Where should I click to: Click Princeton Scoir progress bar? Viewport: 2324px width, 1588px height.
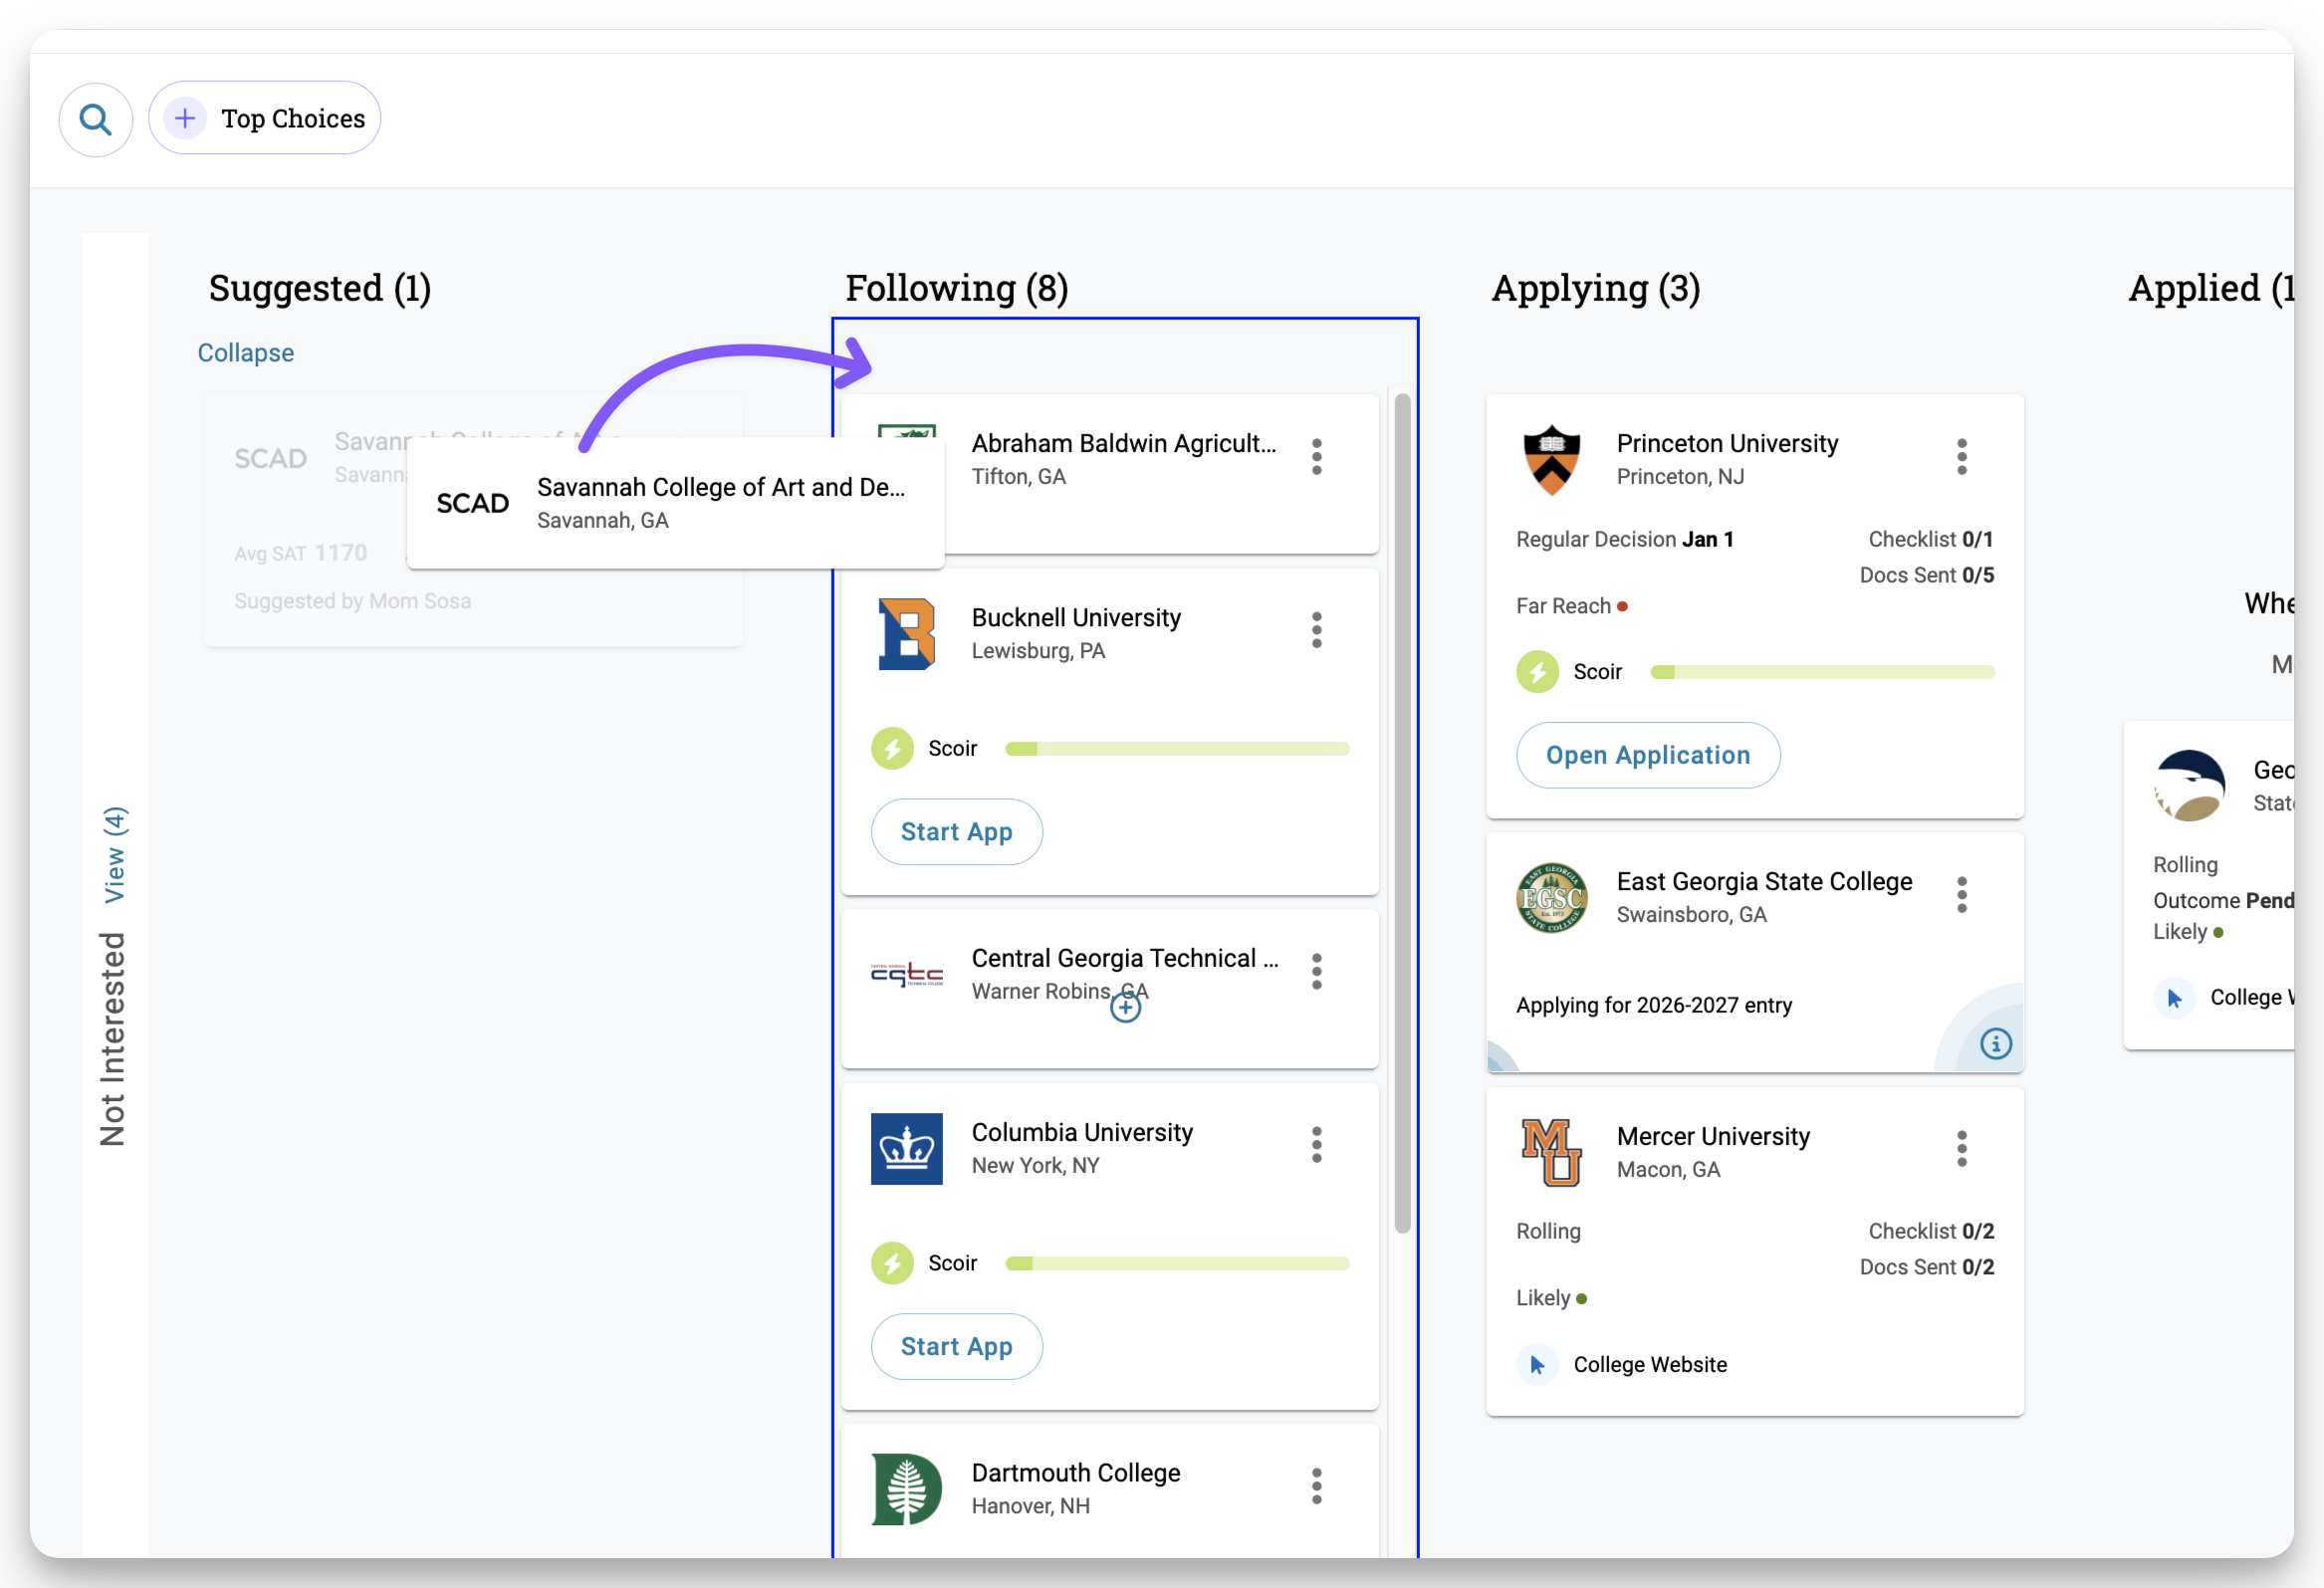(x=1822, y=672)
